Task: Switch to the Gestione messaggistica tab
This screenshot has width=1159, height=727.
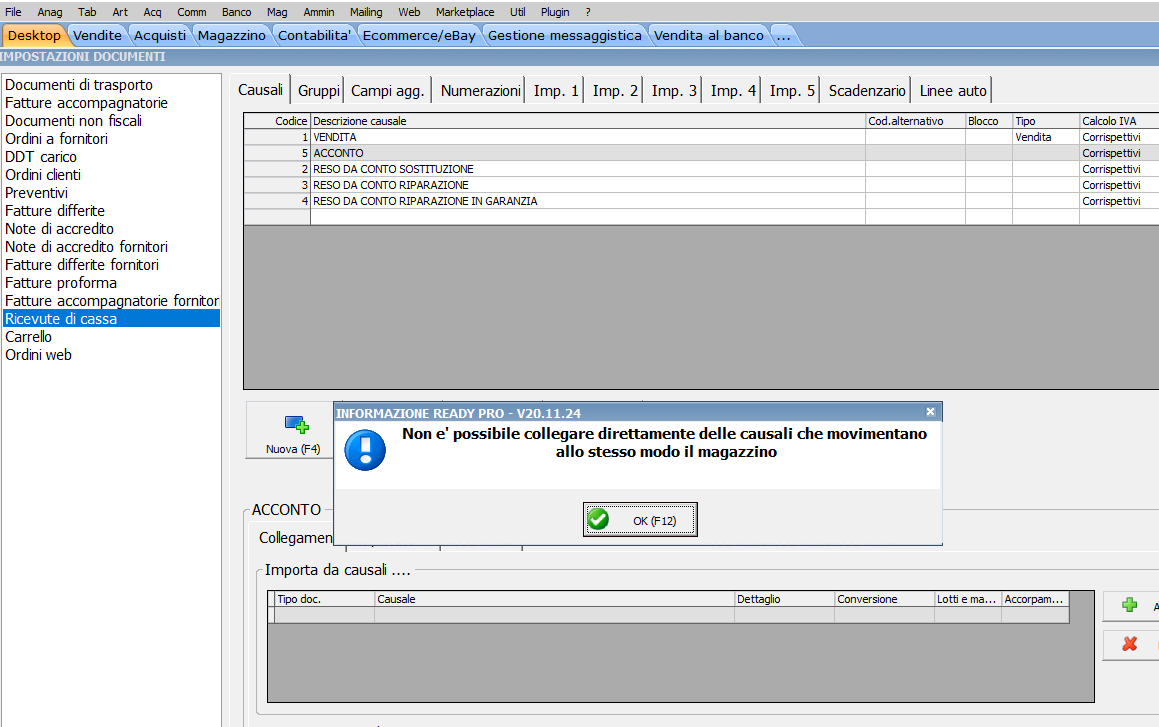Action: pos(565,35)
